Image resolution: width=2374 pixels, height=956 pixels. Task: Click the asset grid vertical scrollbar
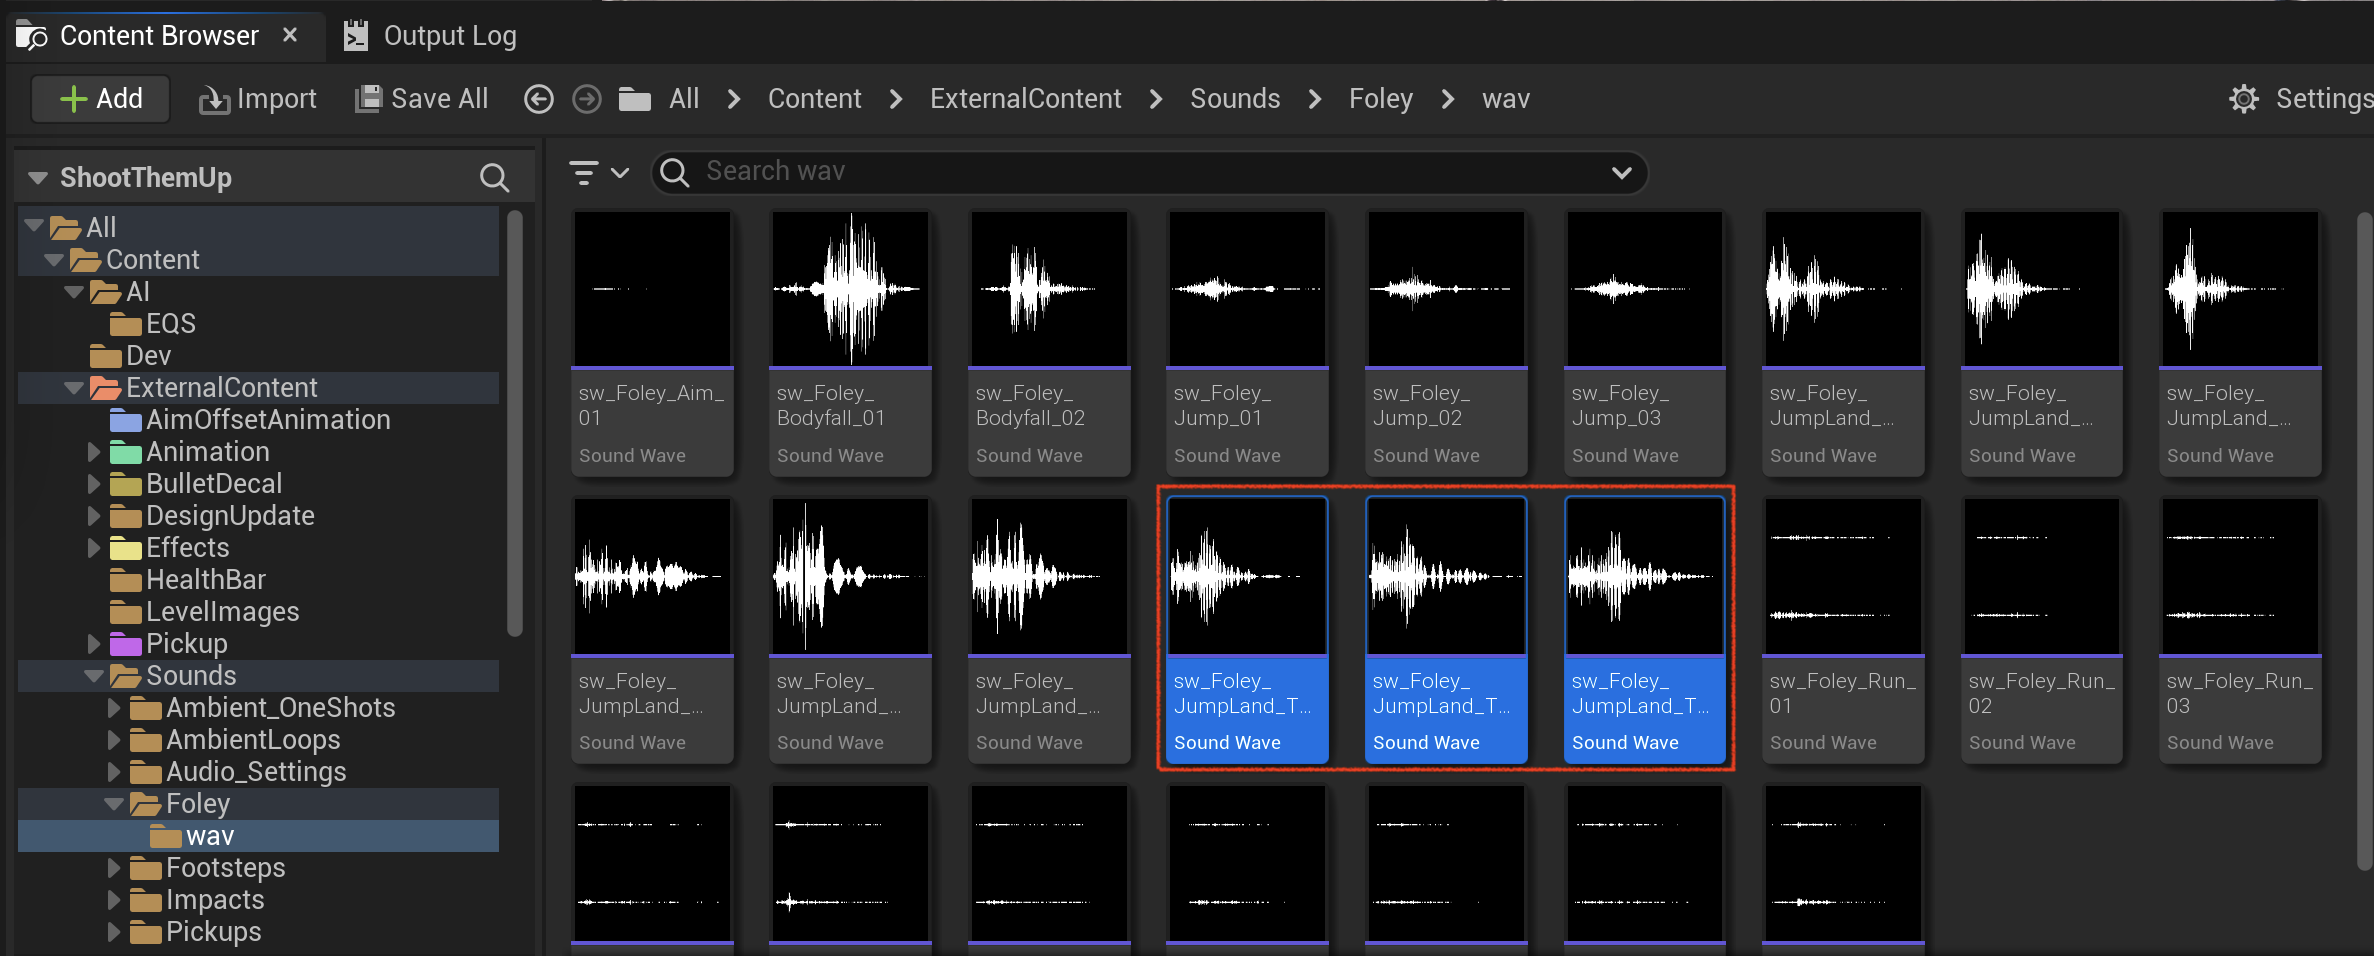[2364, 540]
